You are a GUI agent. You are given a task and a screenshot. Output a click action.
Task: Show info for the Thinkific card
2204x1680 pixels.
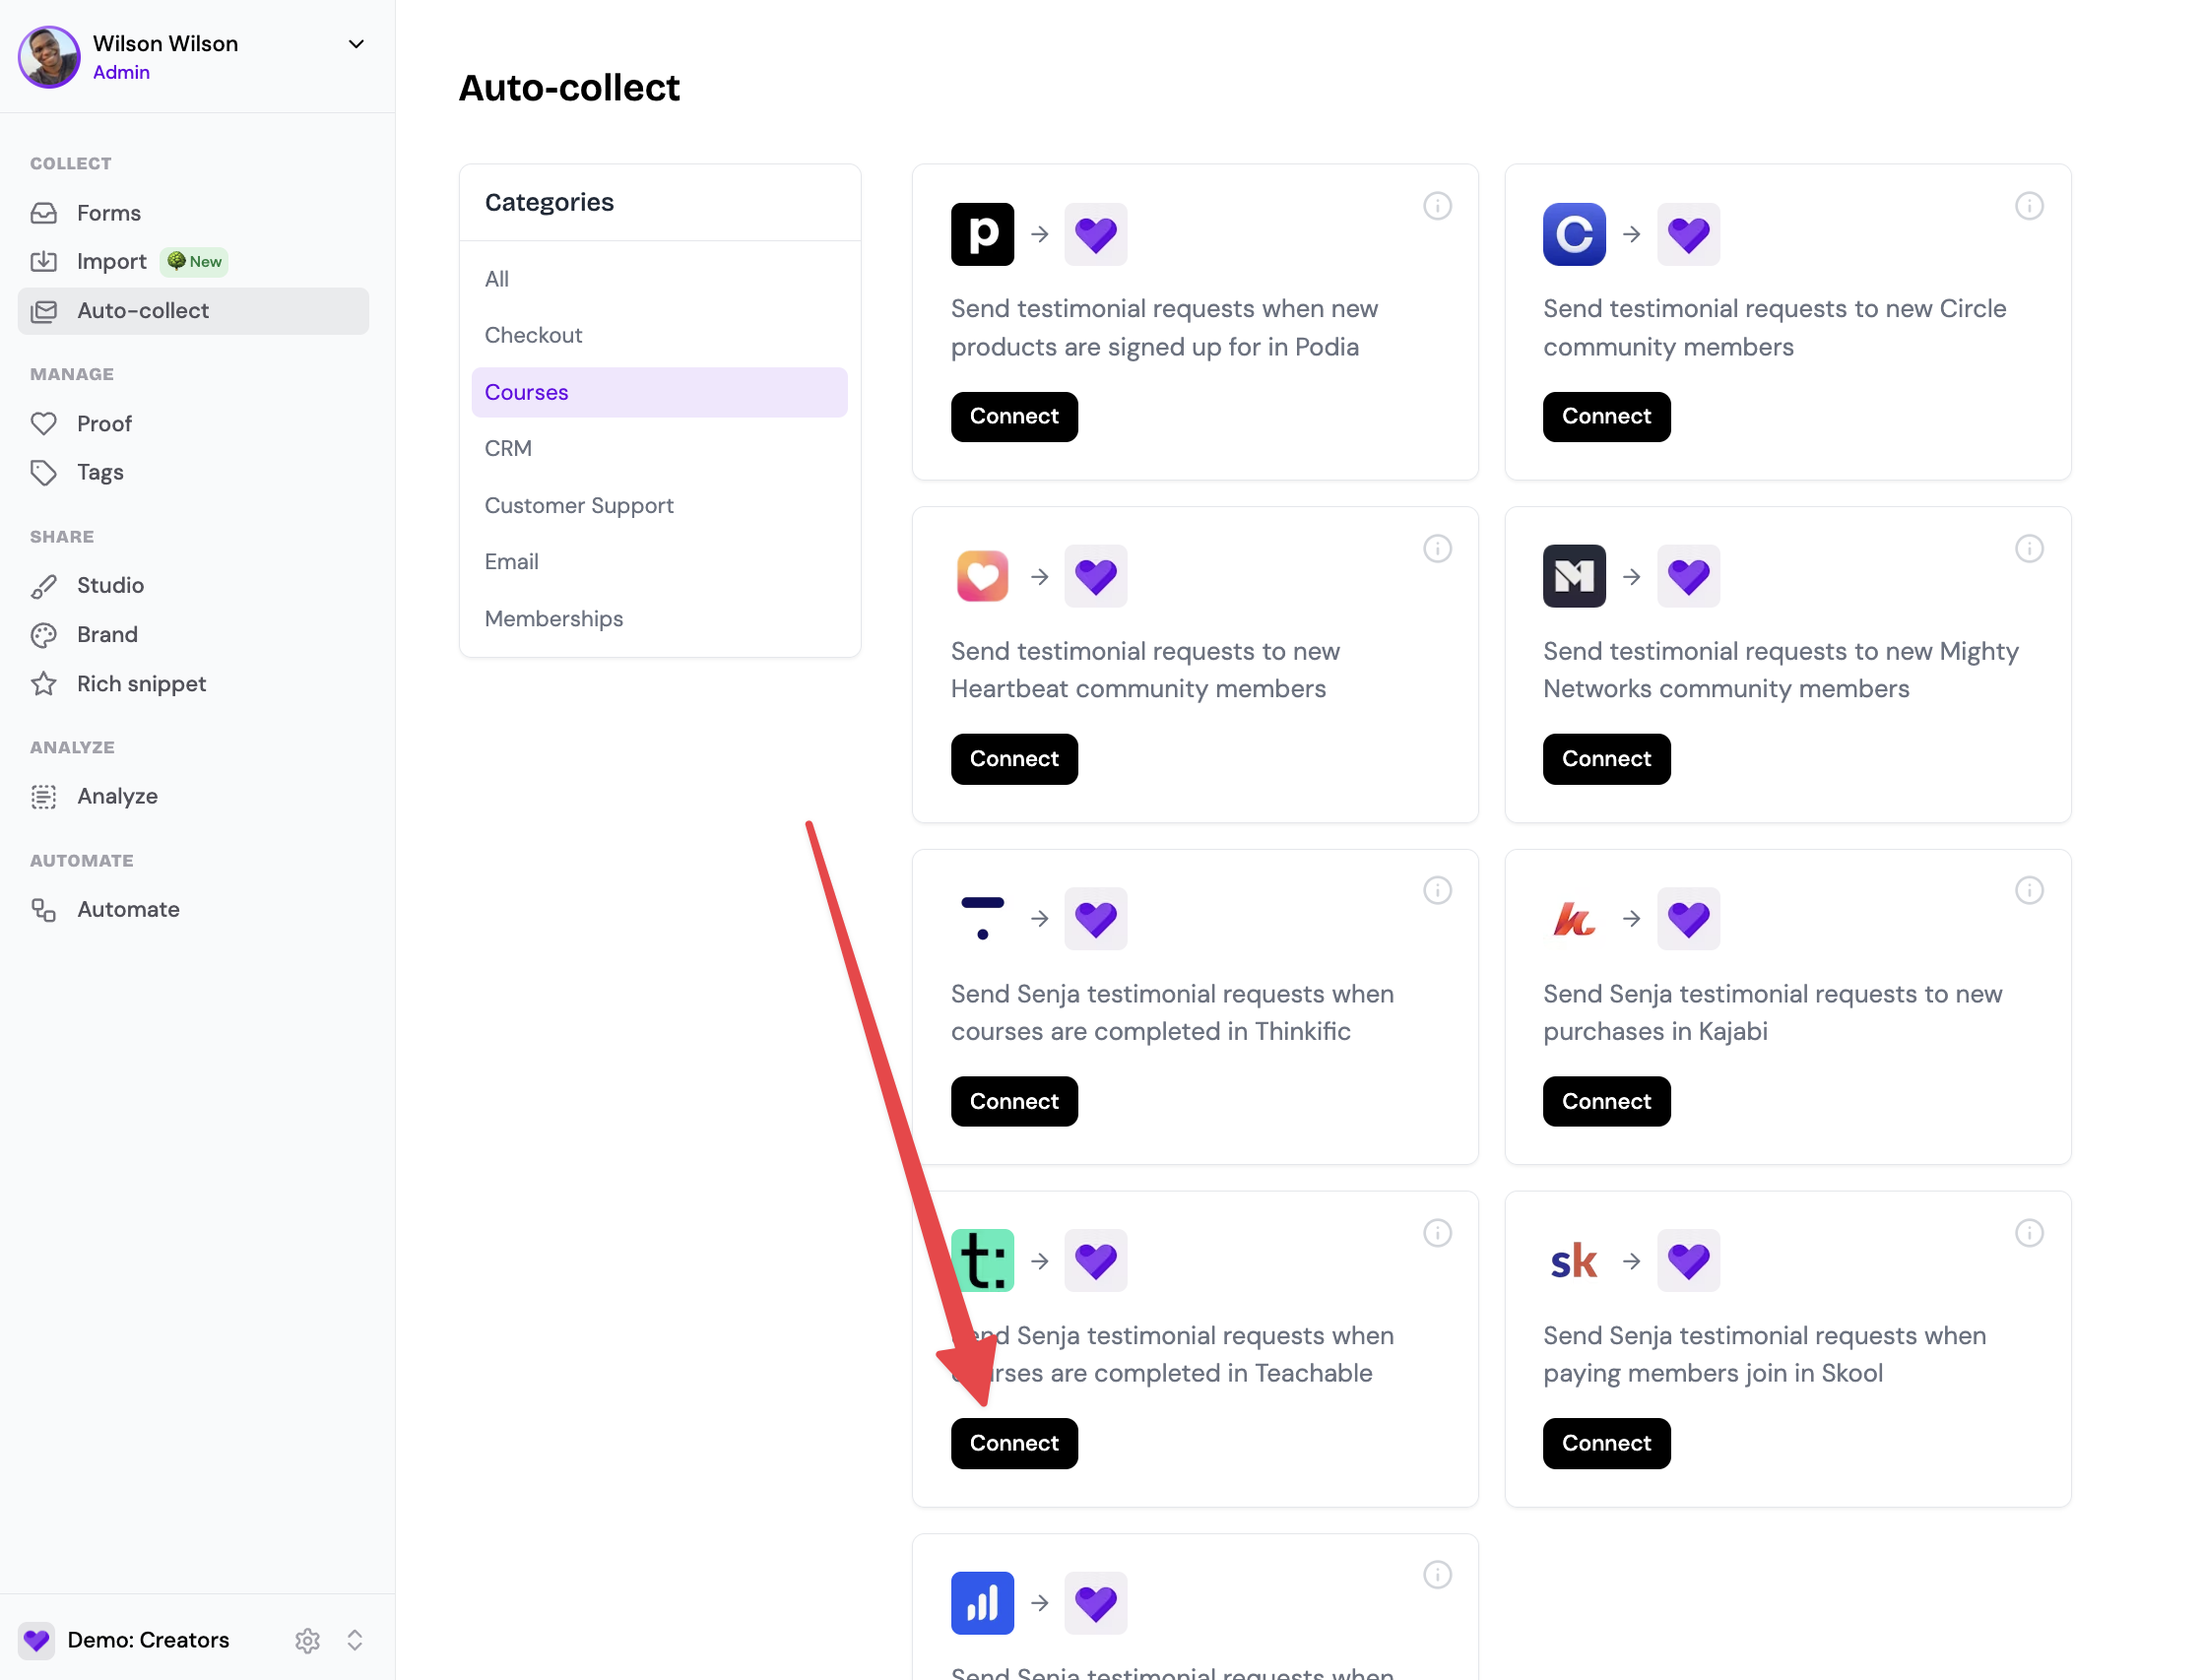(1437, 890)
